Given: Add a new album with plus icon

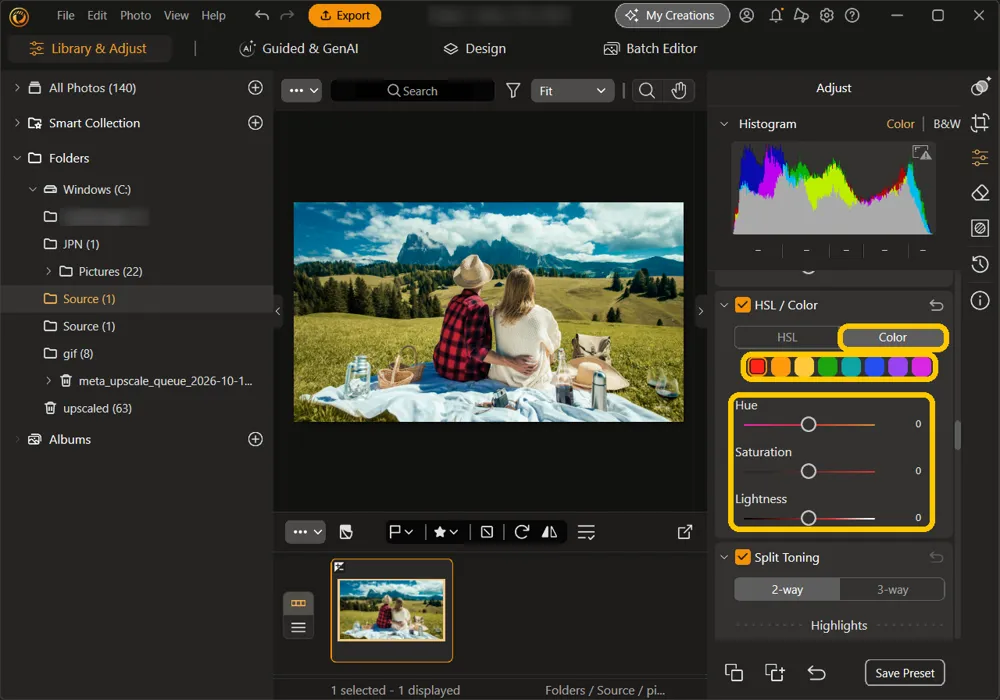Looking at the screenshot, I should [x=255, y=439].
